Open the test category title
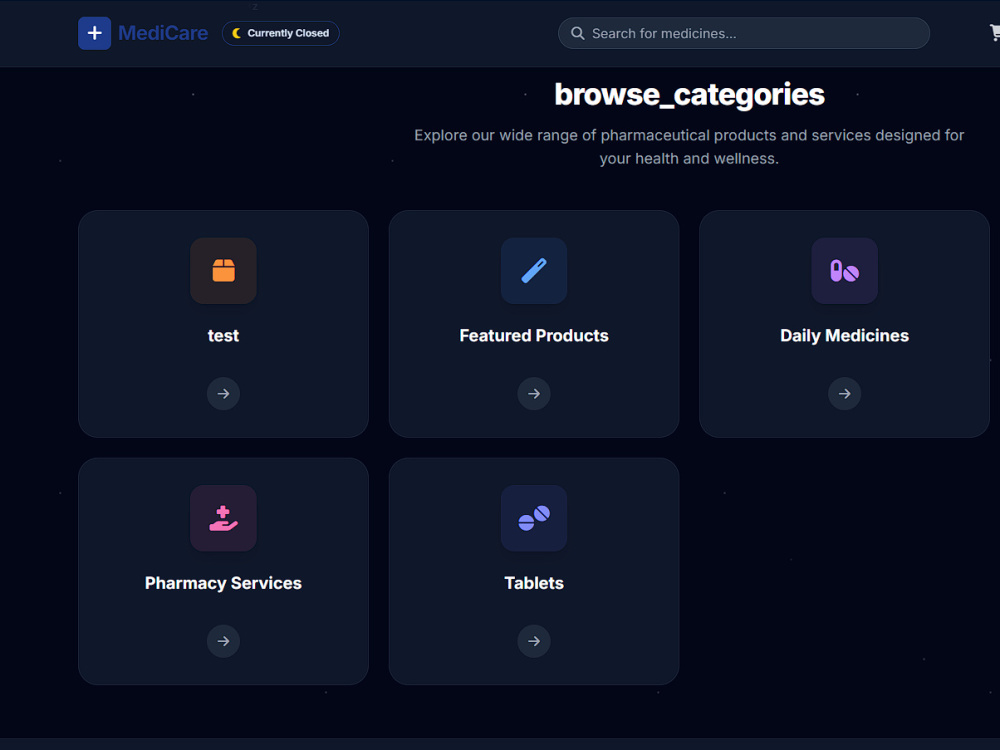This screenshot has height=750, width=1000. [x=223, y=335]
